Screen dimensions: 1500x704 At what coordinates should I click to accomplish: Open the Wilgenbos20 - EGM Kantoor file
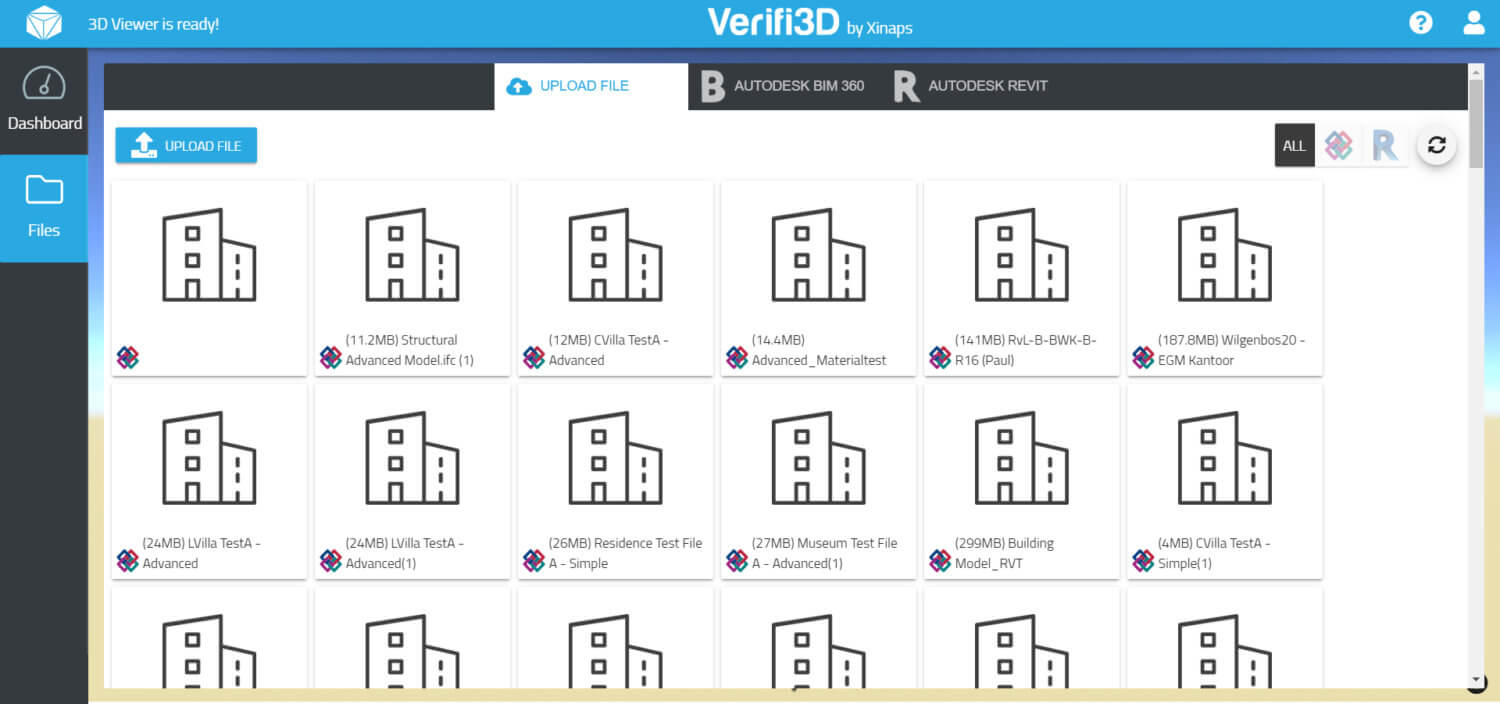pos(1224,278)
